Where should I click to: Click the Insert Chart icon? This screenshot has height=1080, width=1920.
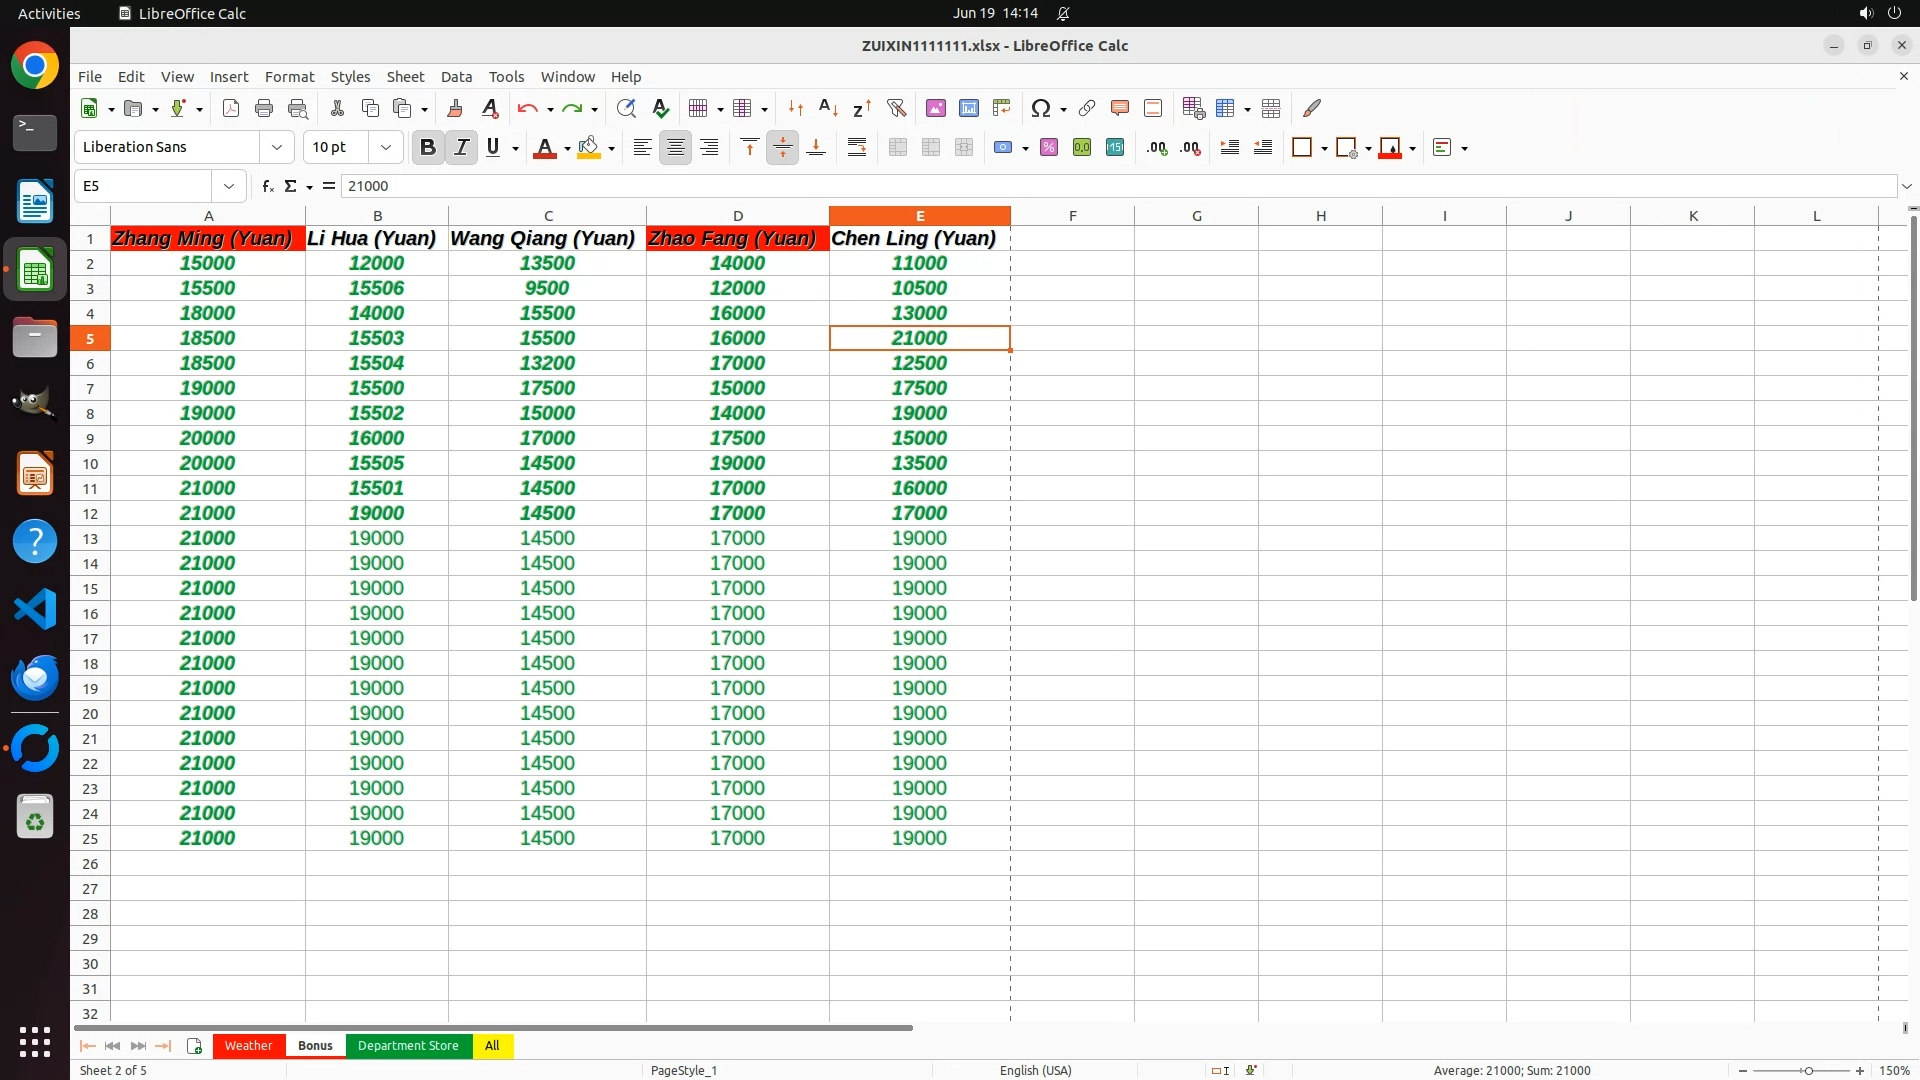click(968, 108)
